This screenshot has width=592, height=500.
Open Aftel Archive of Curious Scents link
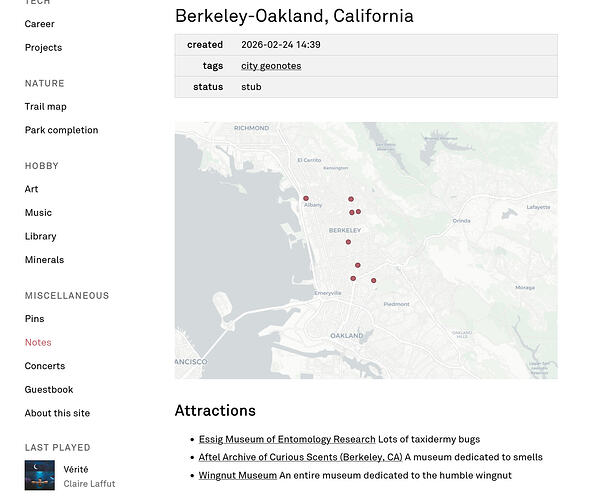[301, 457]
